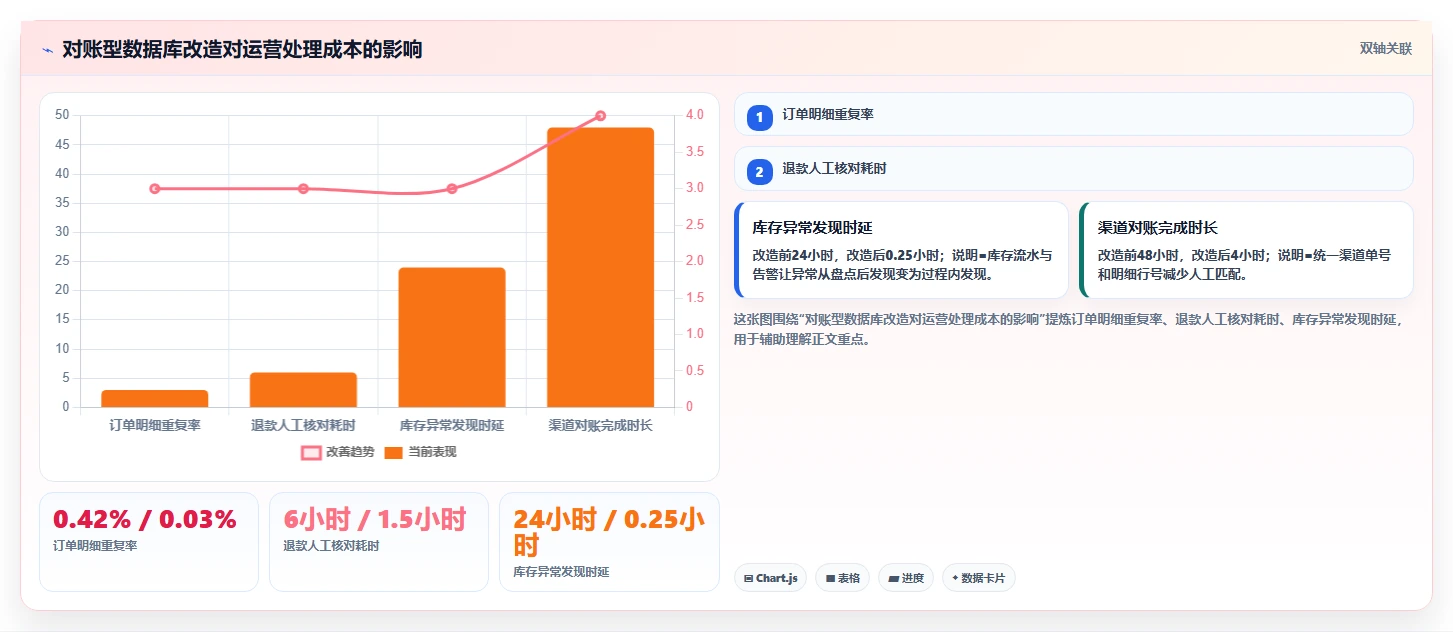Select the 退款人工核对耗时 orange bar

[303, 390]
